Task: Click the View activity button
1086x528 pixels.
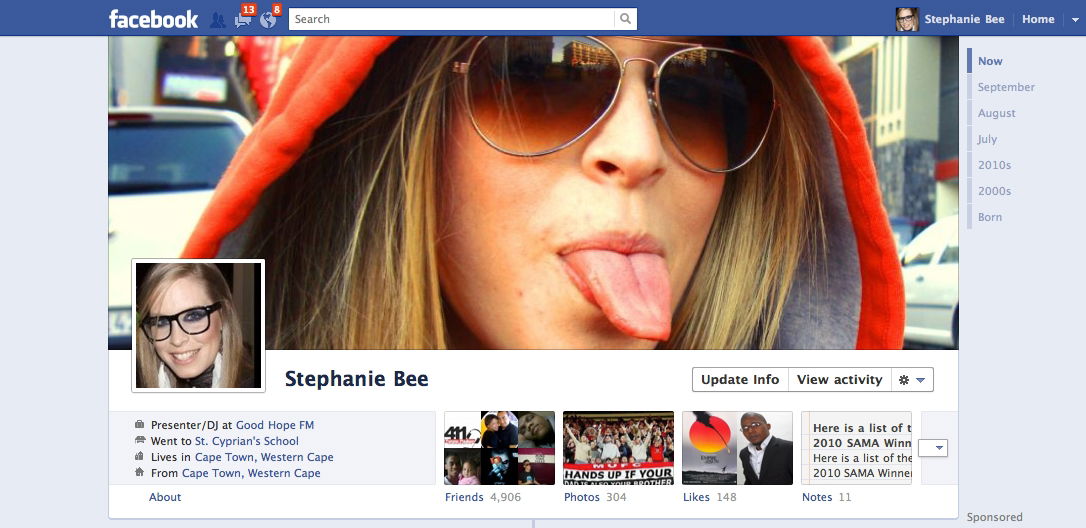Action: (839, 380)
